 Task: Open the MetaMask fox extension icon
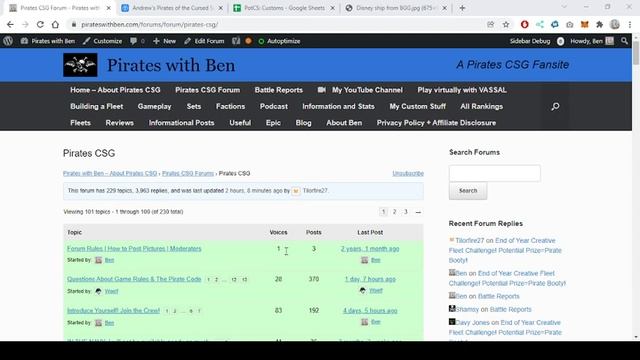[584, 24]
